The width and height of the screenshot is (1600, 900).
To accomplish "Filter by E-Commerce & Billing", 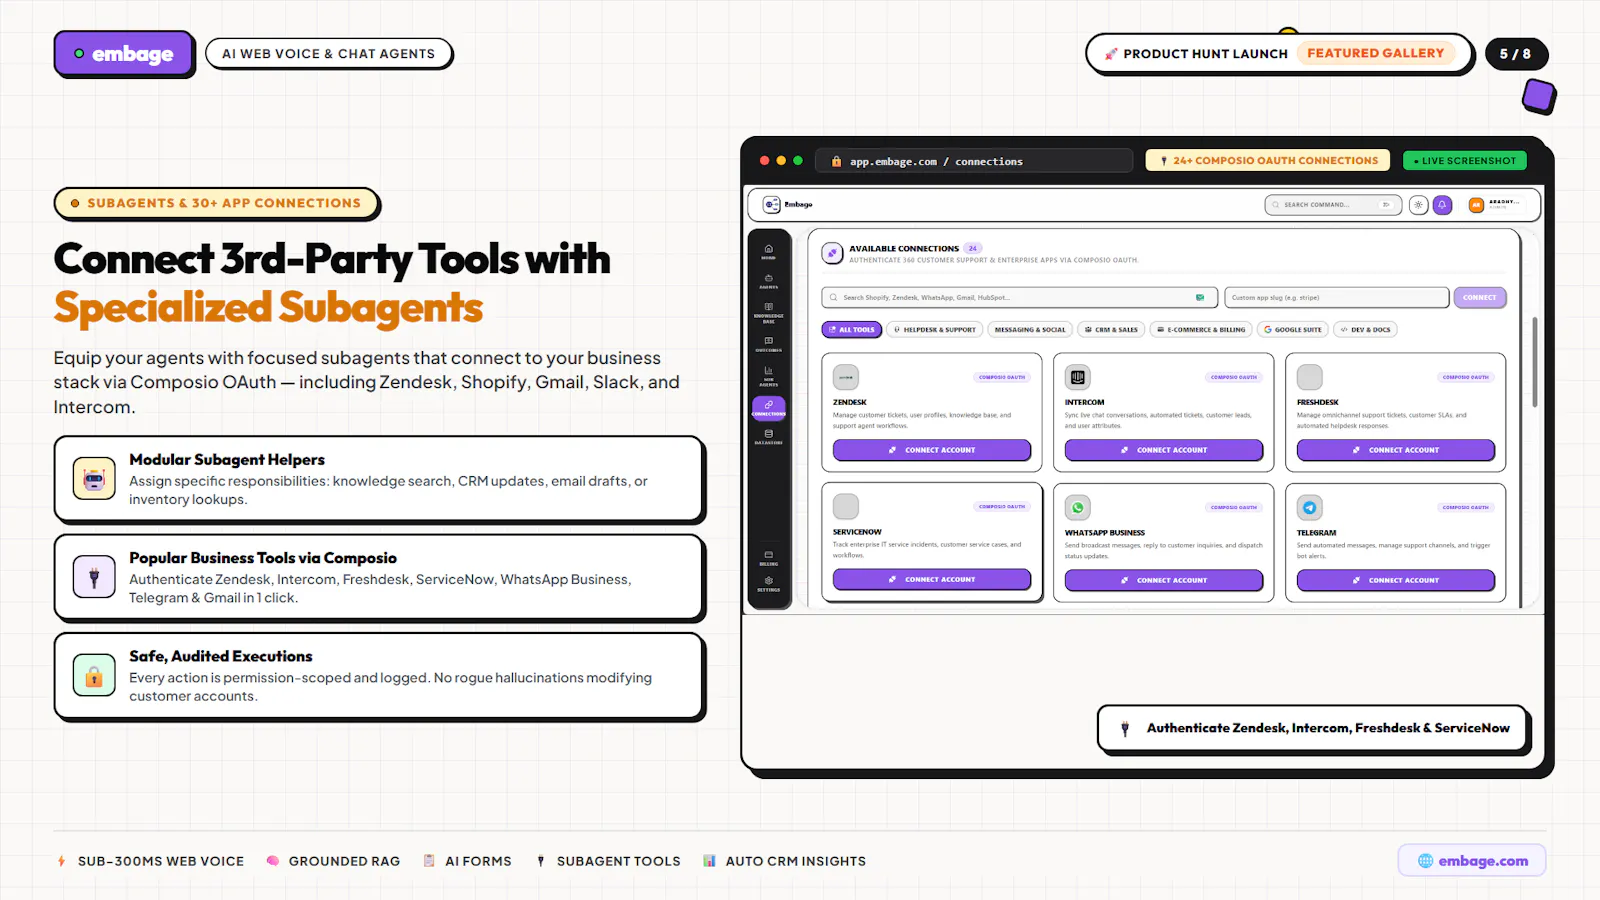I will (x=1201, y=329).
